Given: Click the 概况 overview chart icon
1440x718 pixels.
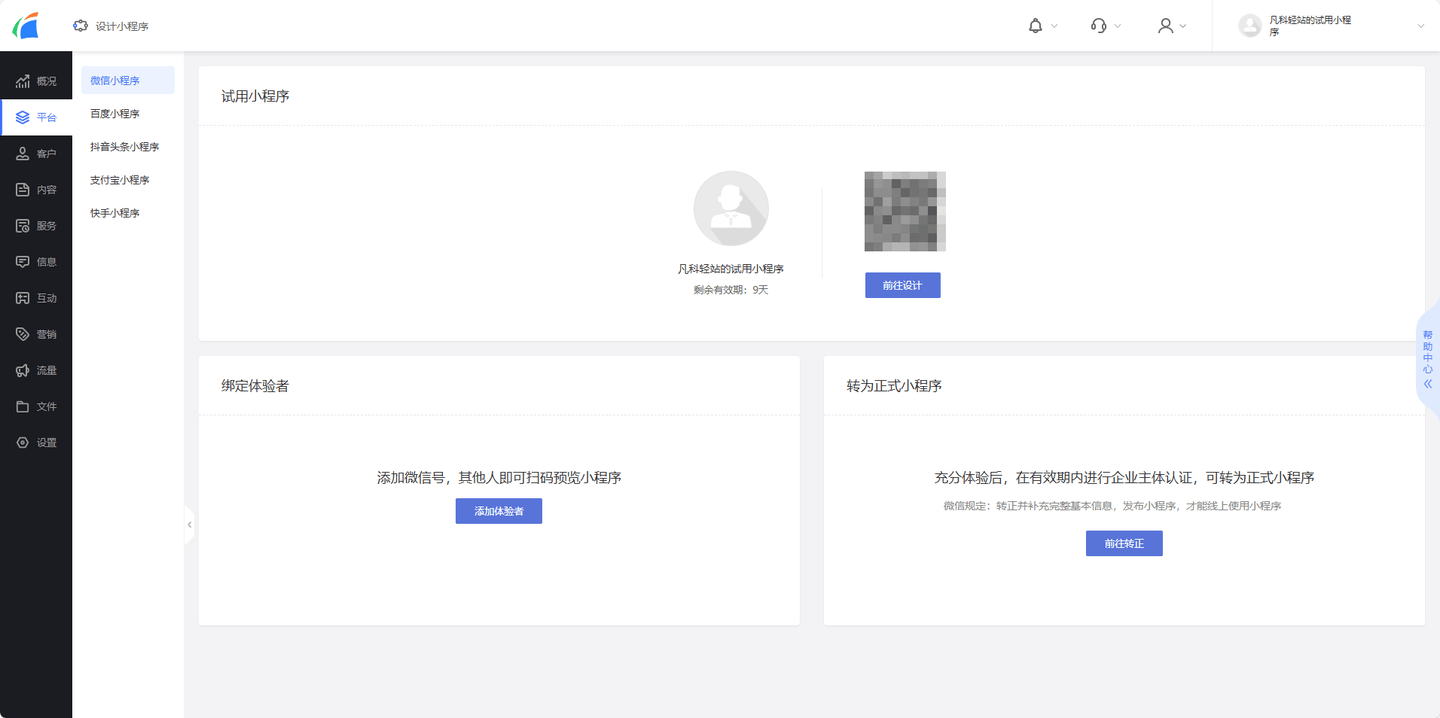Looking at the screenshot, I should (23, 81).
